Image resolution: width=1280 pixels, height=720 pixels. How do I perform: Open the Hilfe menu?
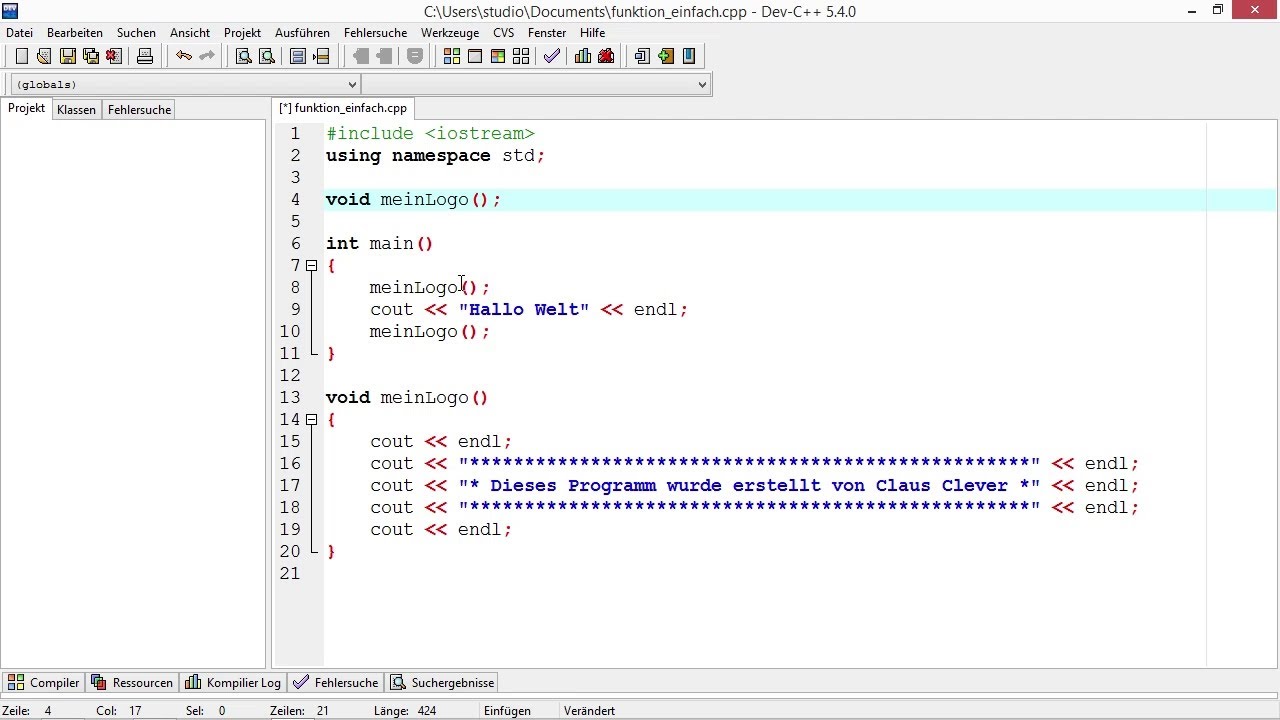[x=592, y=33]
